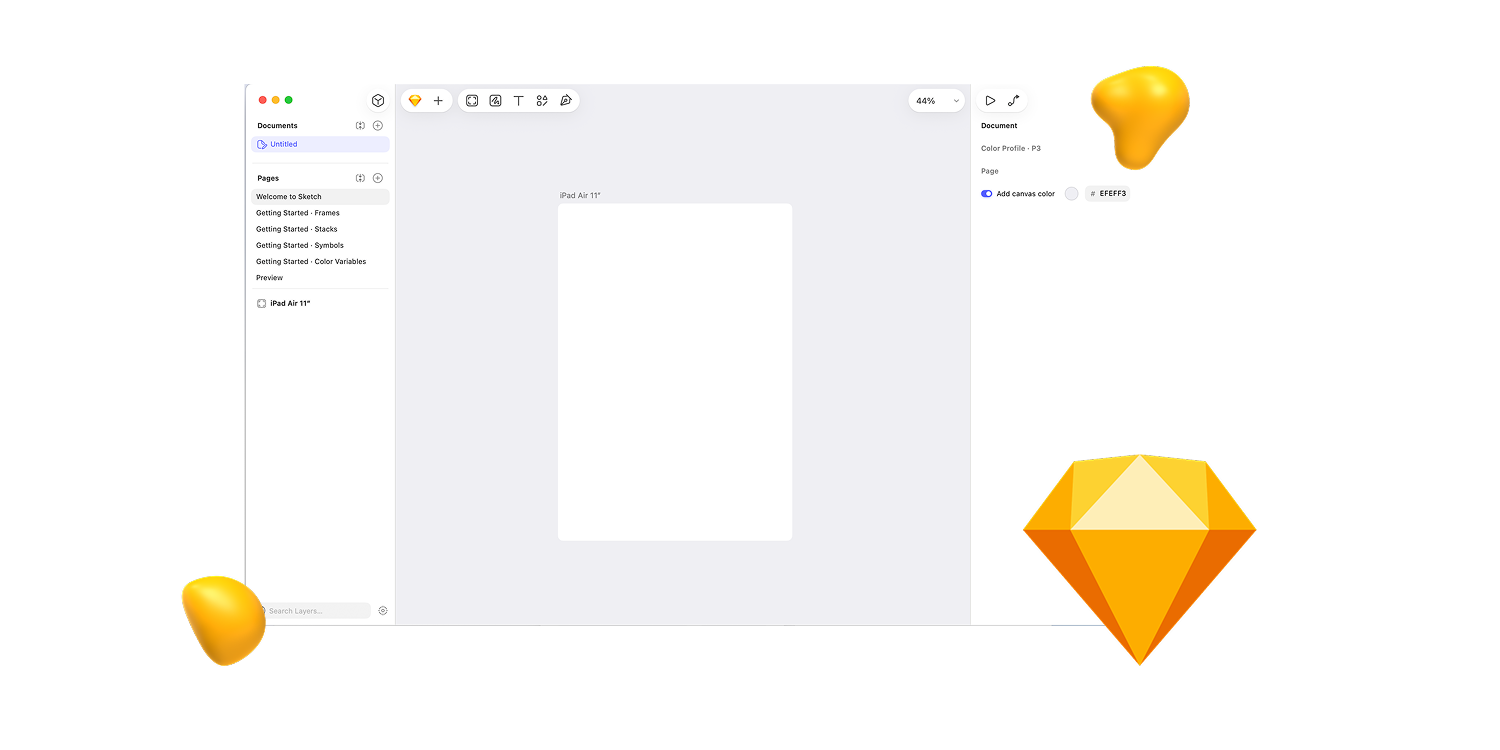Collapse the Documents section toggle icon
Viewport: 1500px width, 750px height.
pyautogui.click(x=360, y=126)
